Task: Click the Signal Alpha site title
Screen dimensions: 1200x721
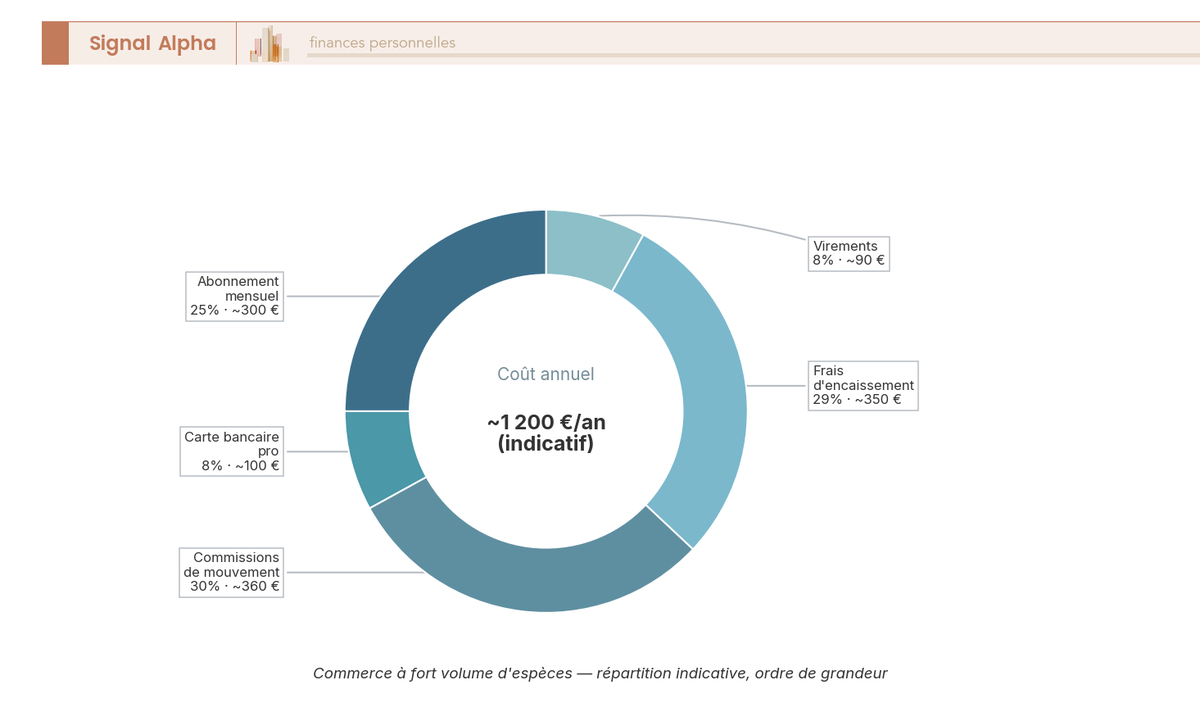Action: tap(152, 43)
